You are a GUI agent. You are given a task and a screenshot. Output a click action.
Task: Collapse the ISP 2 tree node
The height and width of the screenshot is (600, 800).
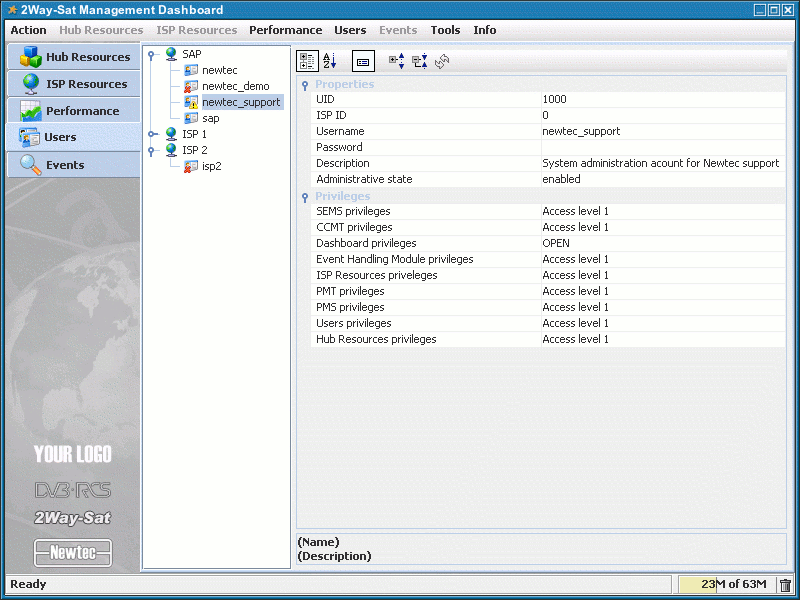click(151, 151)
